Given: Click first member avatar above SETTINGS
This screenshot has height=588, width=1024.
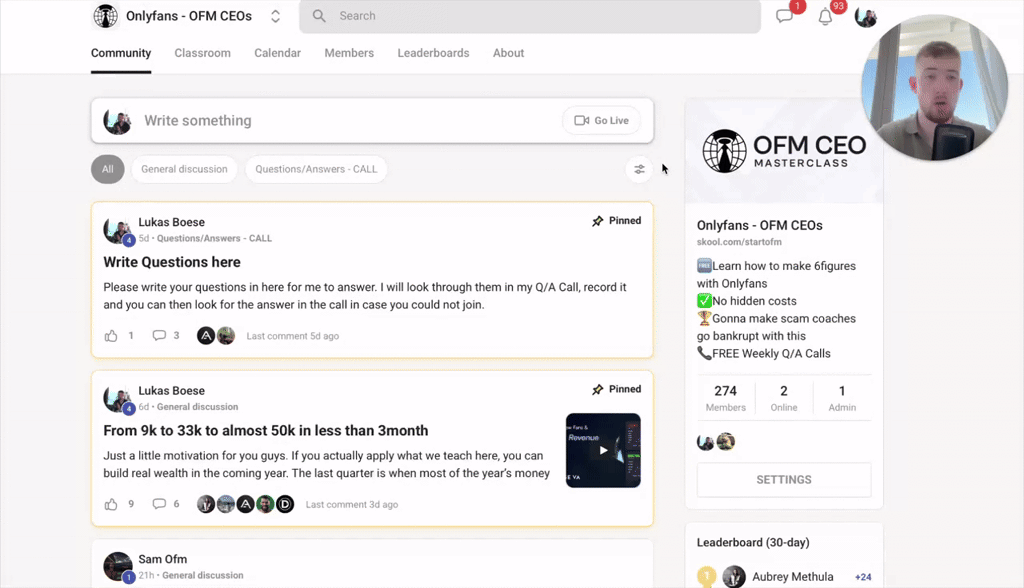Looking at the screenshot, I should [705, 442].
